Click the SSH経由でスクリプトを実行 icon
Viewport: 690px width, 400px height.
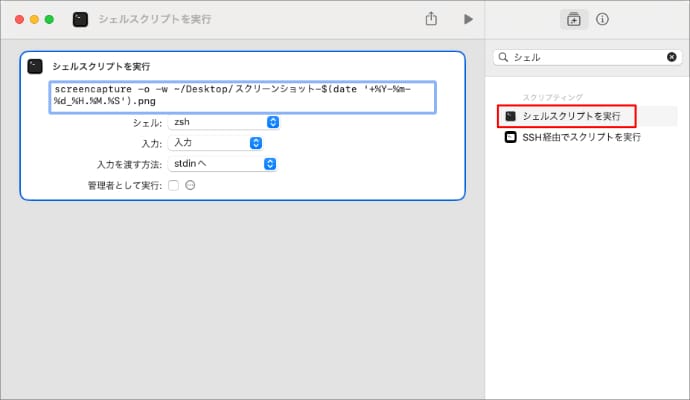click(511, 137)
